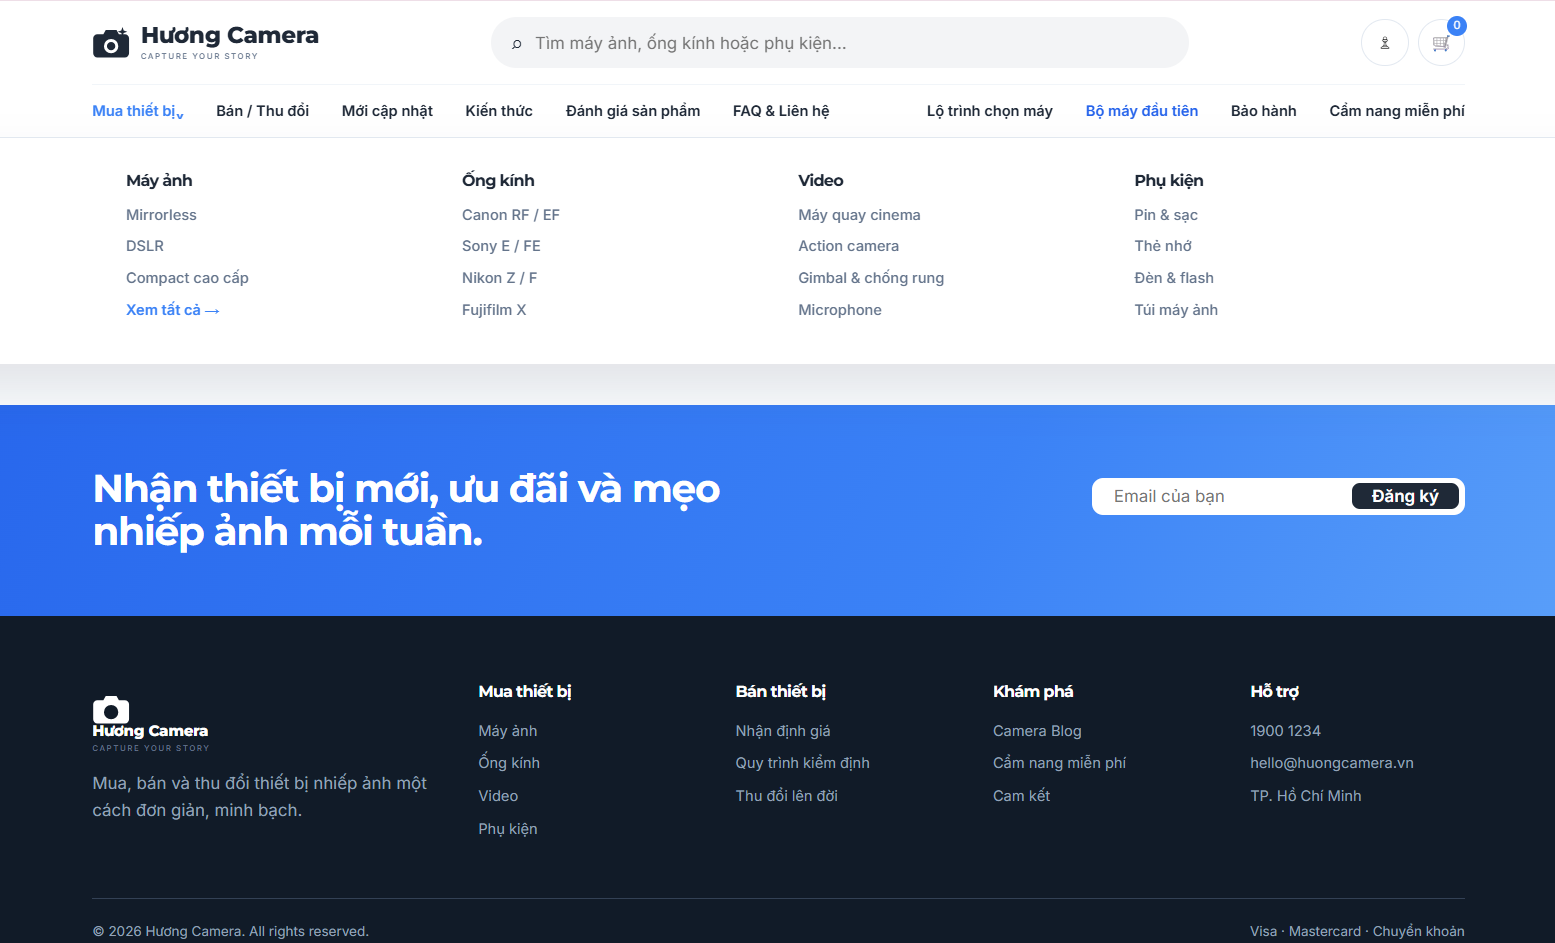Select Mirrorless under Máy ảnh

click(x=161, y=215)
